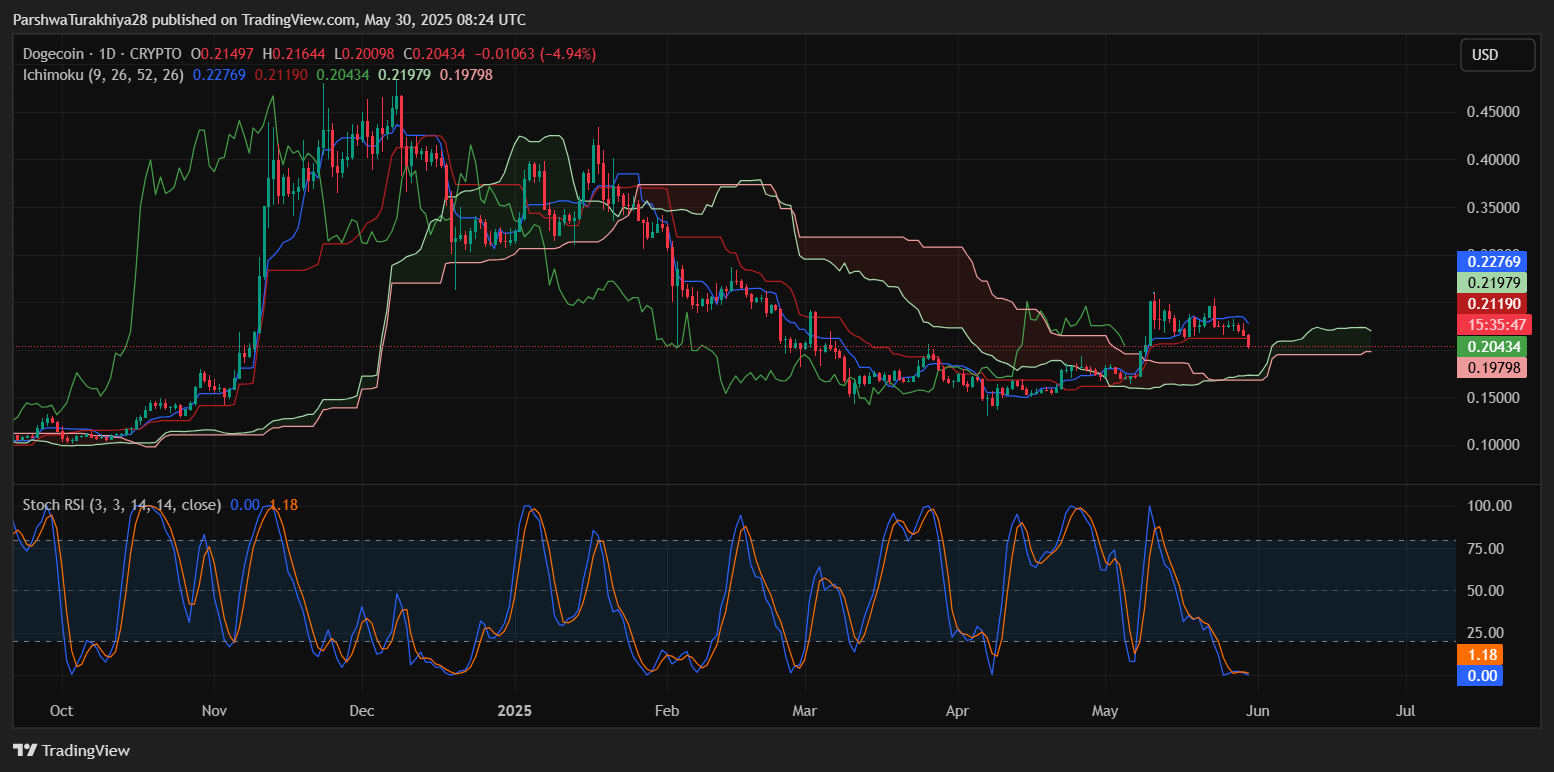Select the Ichimoku indicator legend label
This screenshot has width=1554, height=772.
(104, 74)
